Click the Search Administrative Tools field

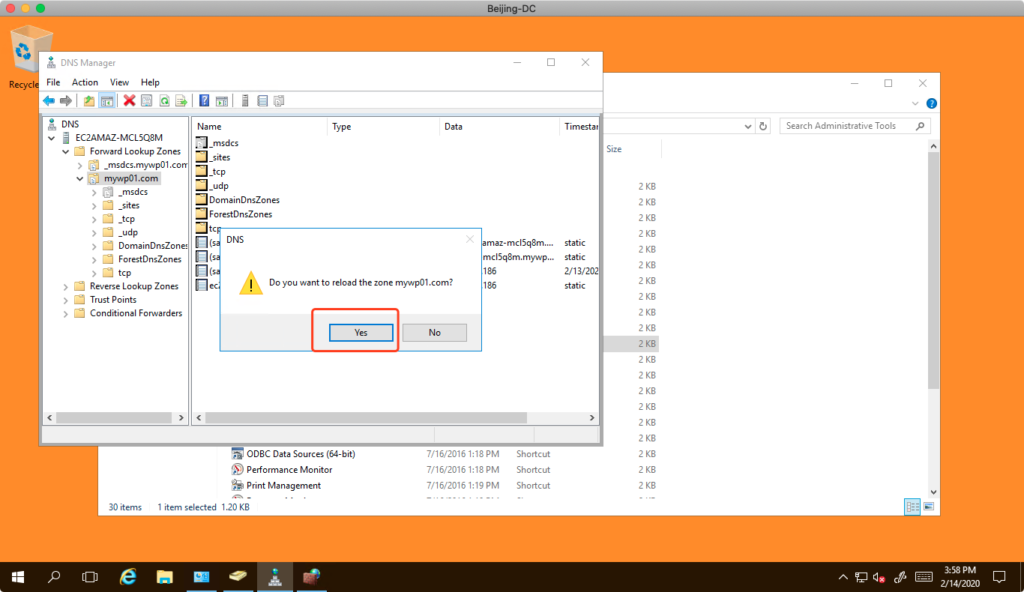click(855, 126)
